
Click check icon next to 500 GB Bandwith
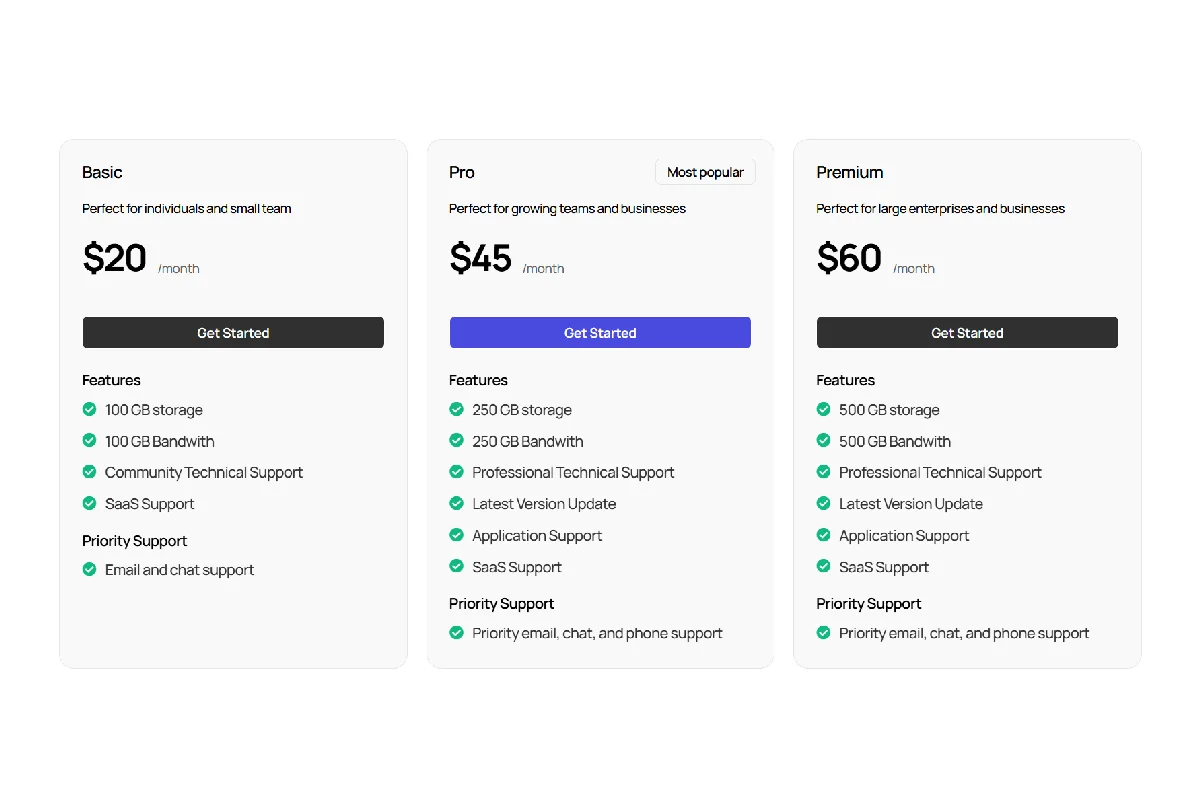(x=823, y=440)
